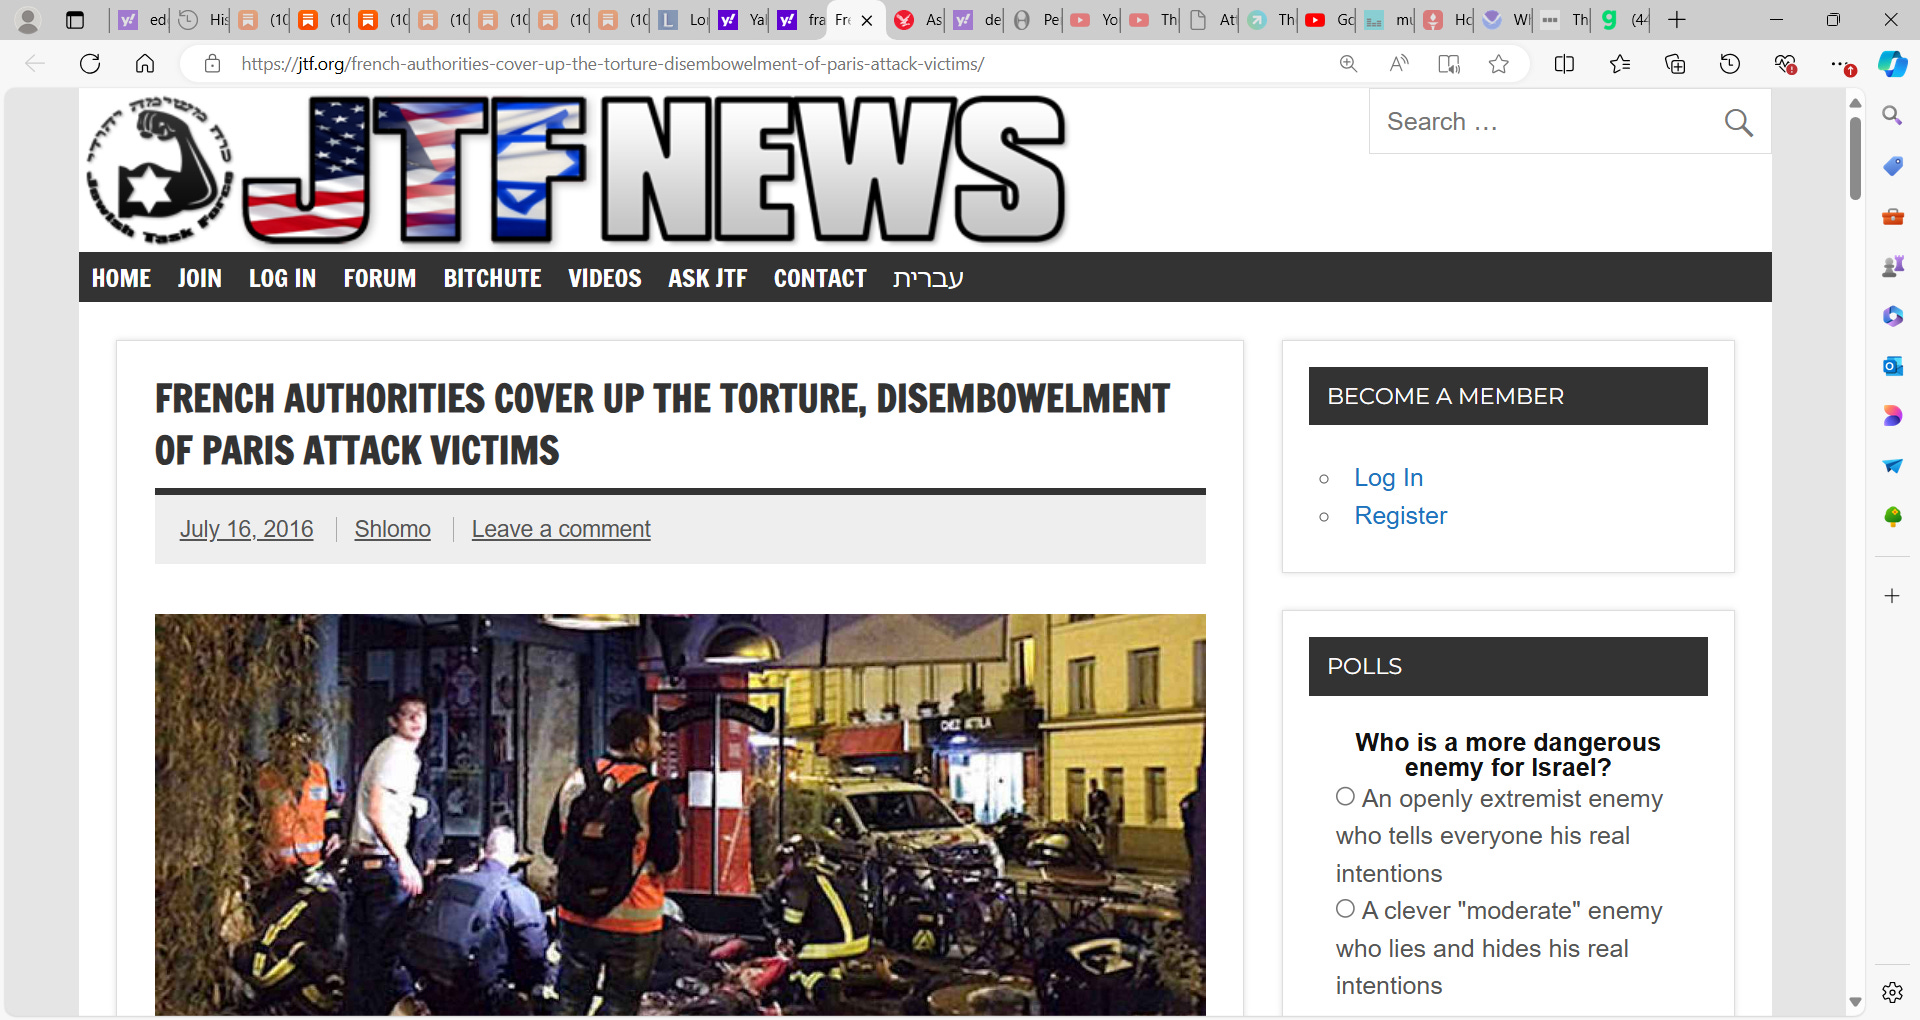Open browser profile avatar
1920x1020 pixels.
pos(28,20)
